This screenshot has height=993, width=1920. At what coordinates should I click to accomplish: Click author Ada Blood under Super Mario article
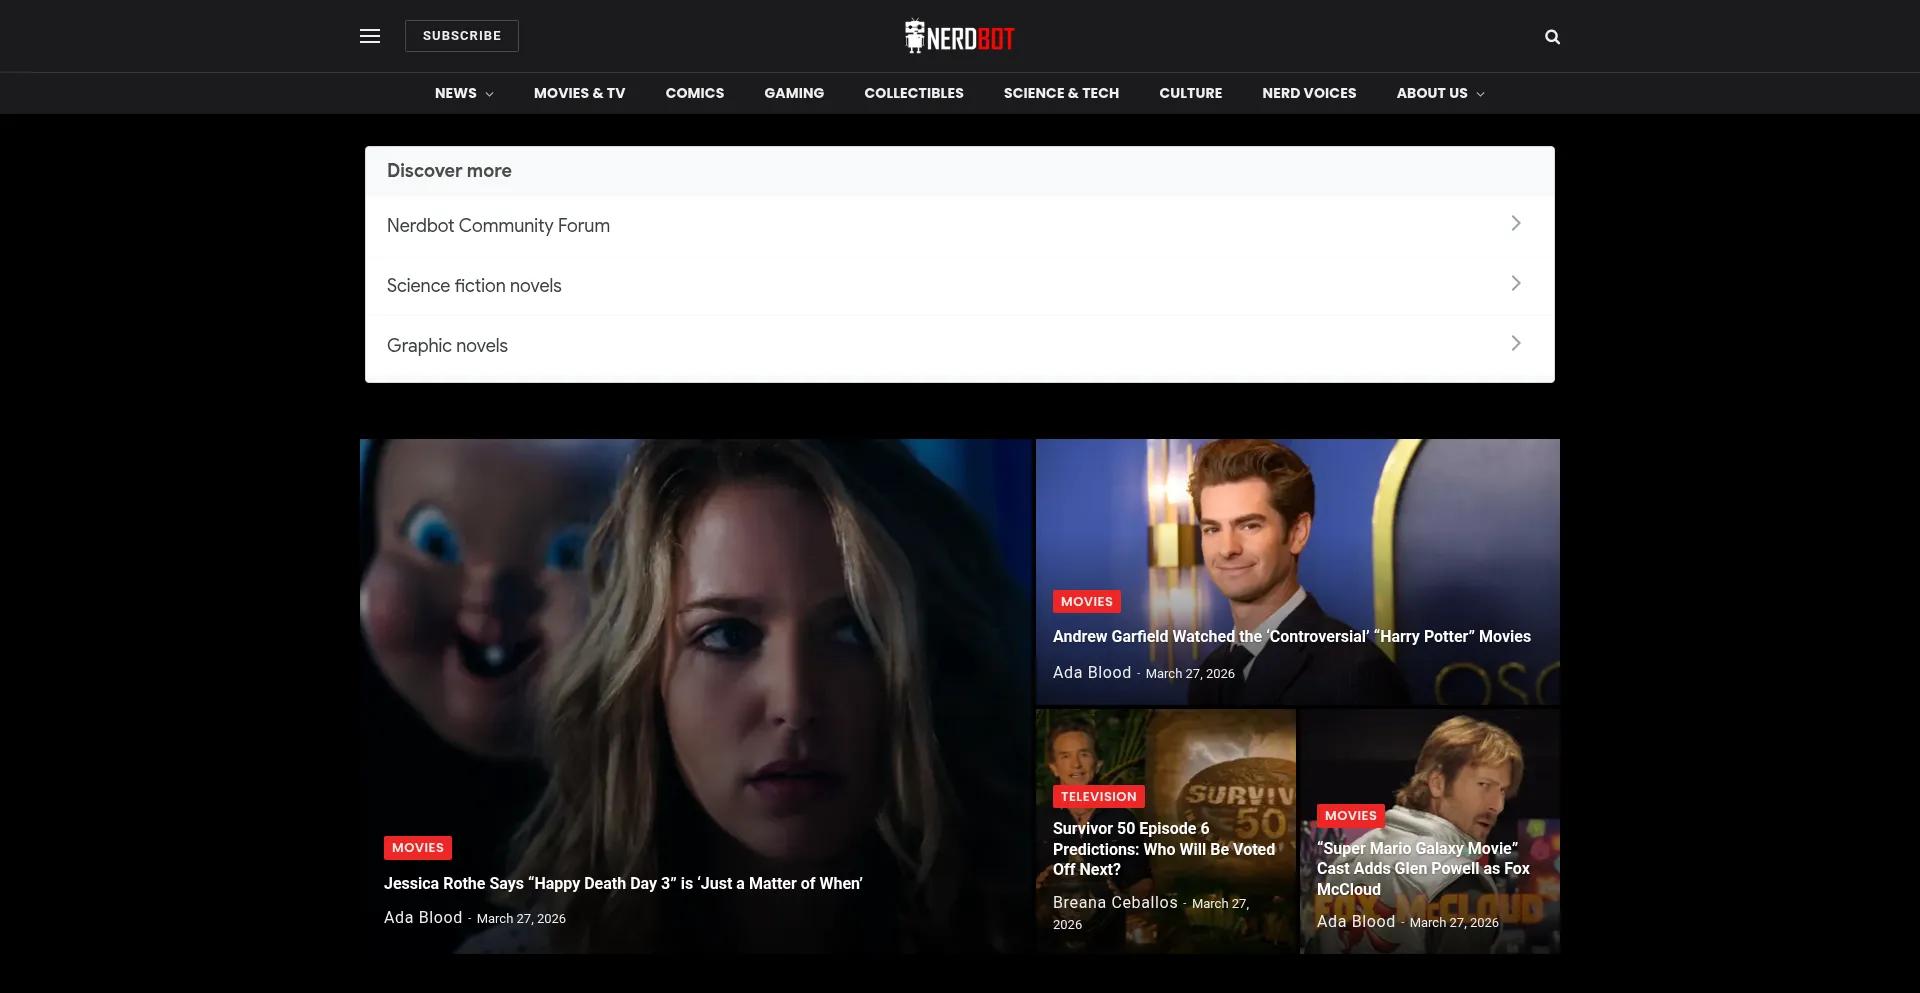click(x=1356, y=922)
